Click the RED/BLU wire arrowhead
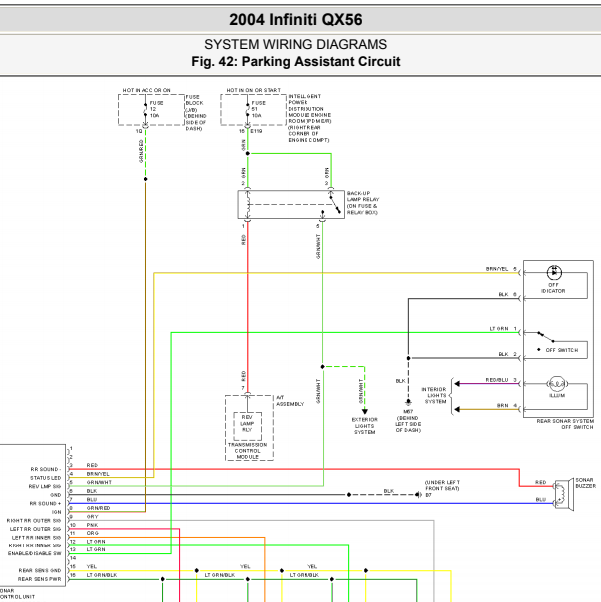This screenshot has width=601, height=602. coord(457,384)
